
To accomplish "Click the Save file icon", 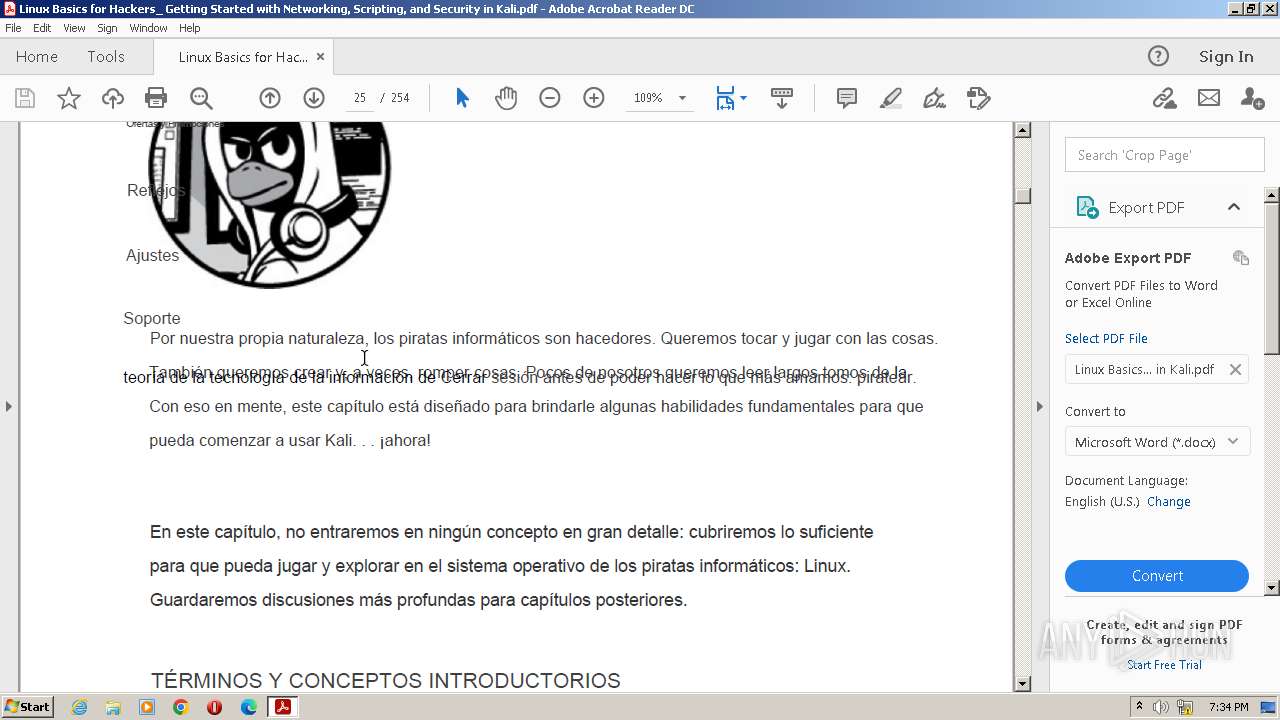I will (x=25, y=98).
